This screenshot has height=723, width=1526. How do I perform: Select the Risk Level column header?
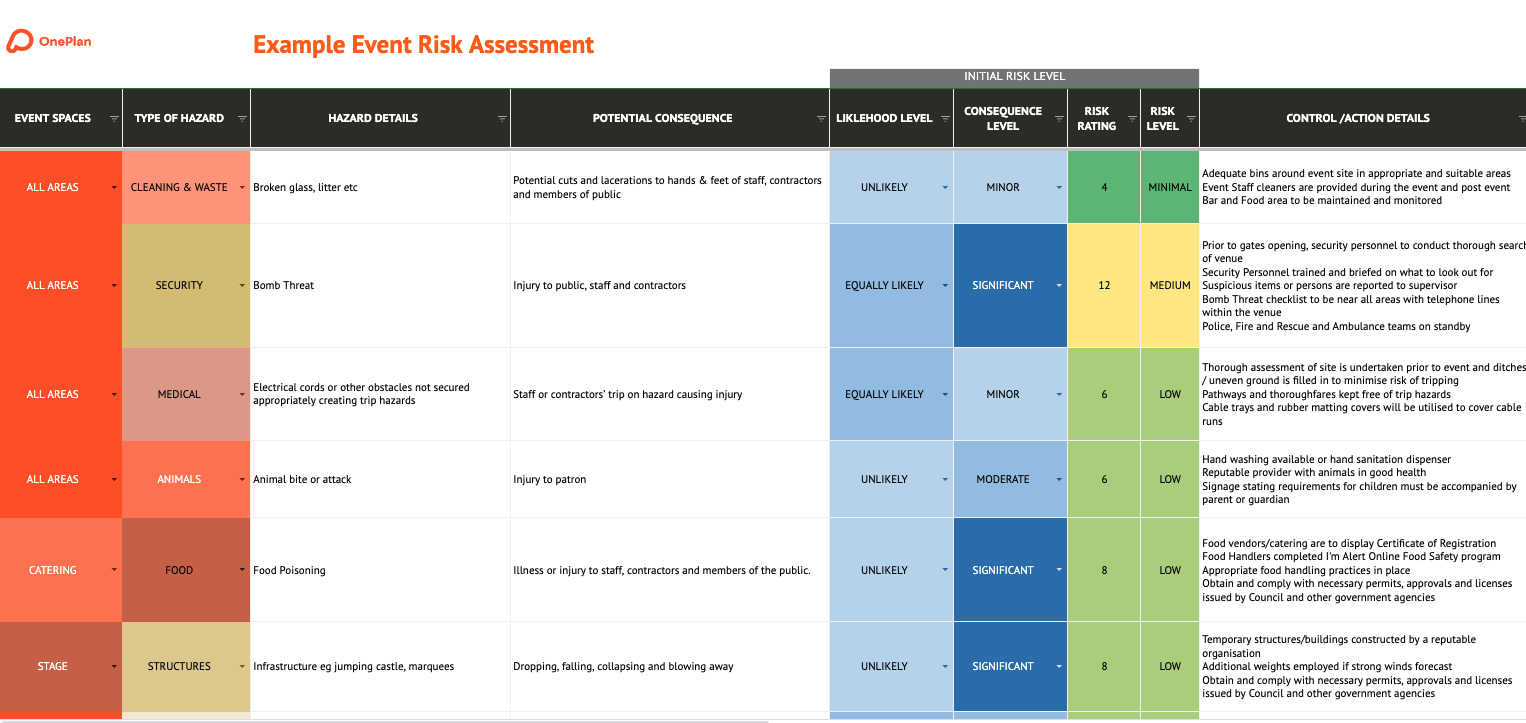click(1162, 118)
